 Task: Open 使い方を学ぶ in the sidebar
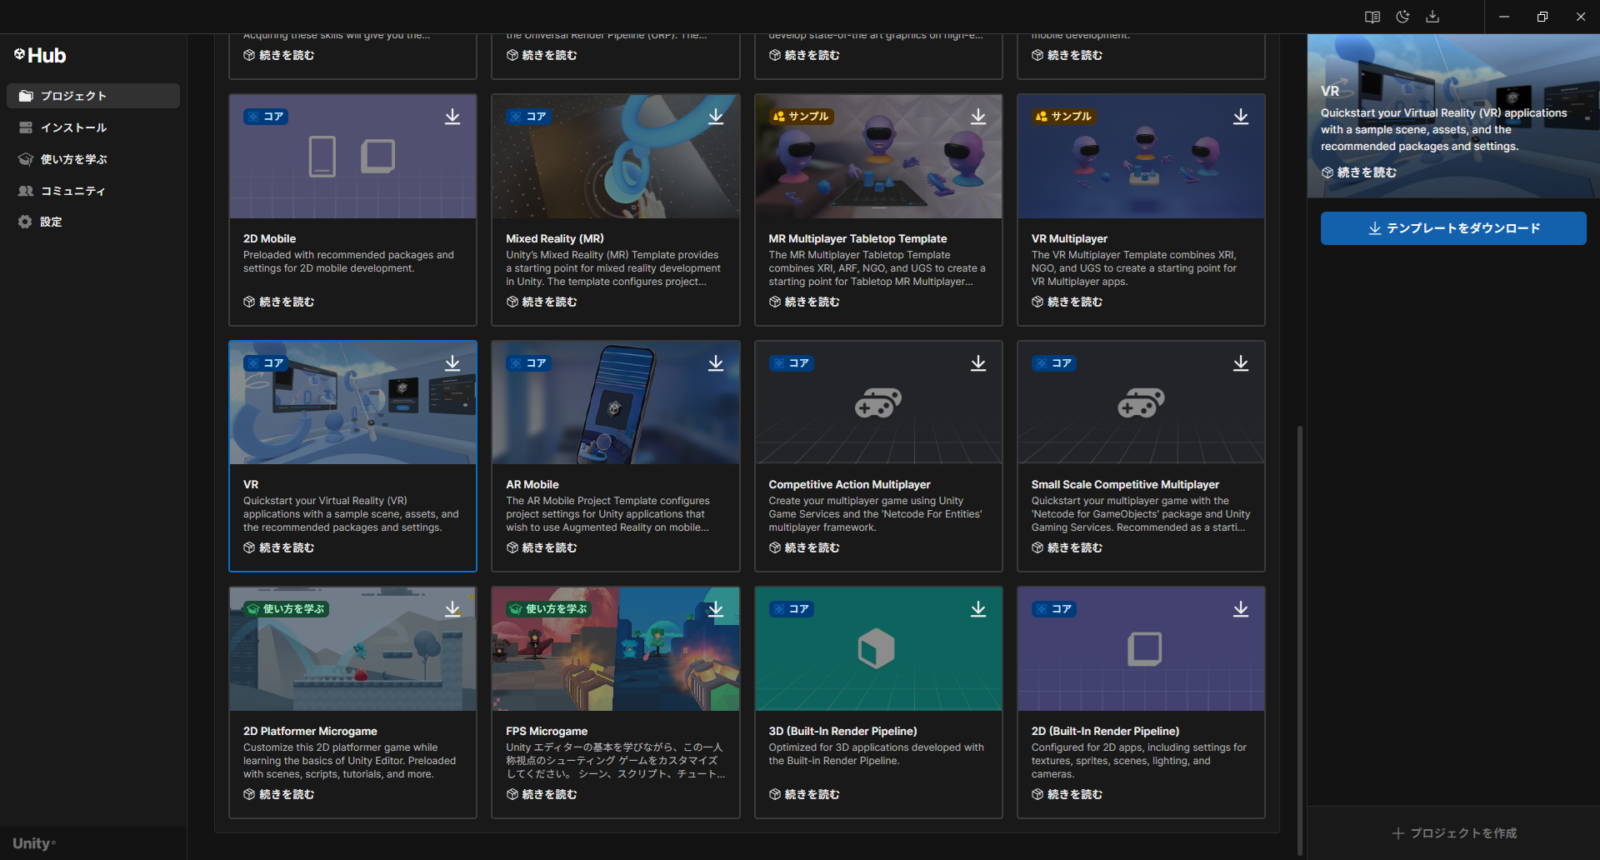pyautogui.click(x=93, y=159)
